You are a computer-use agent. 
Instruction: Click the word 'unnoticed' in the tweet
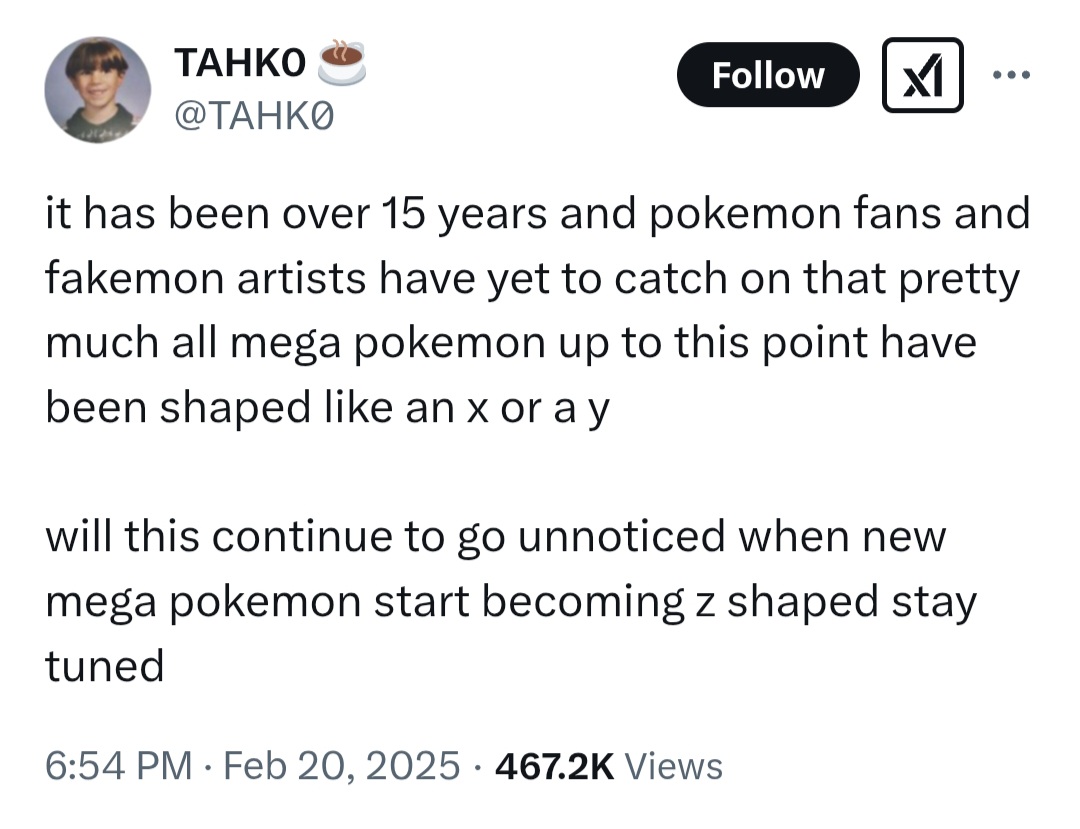(x=621, y=536)
